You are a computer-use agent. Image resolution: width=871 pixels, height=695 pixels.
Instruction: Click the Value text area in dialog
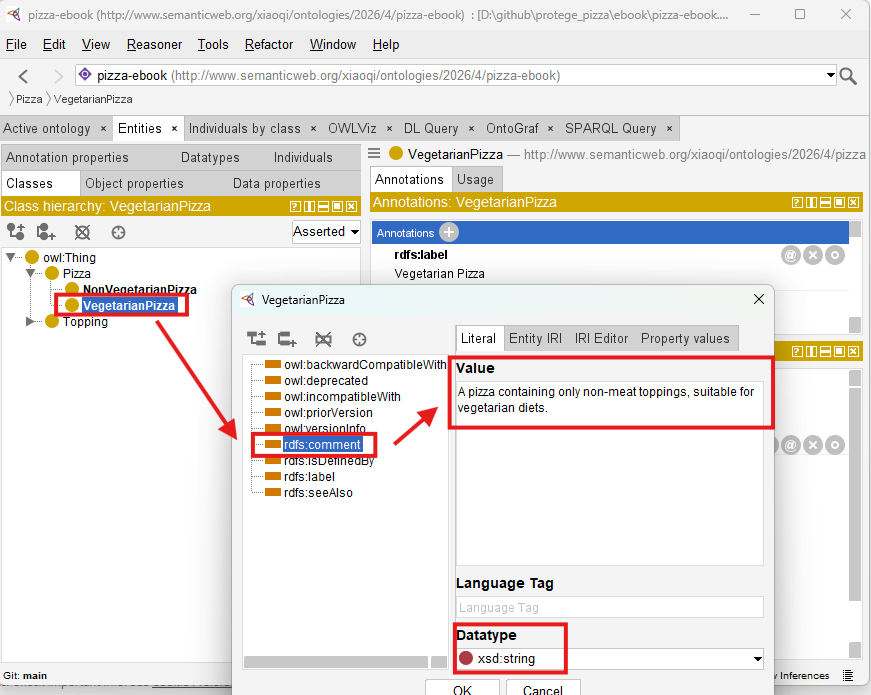pos(610,472)
